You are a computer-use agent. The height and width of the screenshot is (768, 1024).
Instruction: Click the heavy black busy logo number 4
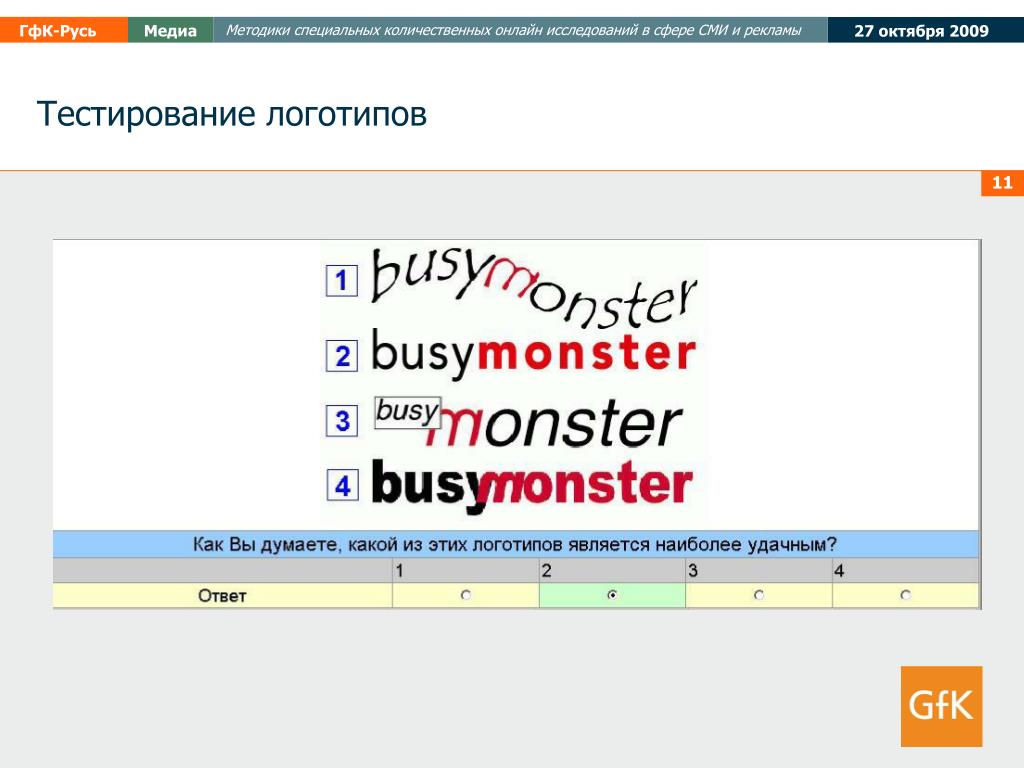(x=532, y=485)
